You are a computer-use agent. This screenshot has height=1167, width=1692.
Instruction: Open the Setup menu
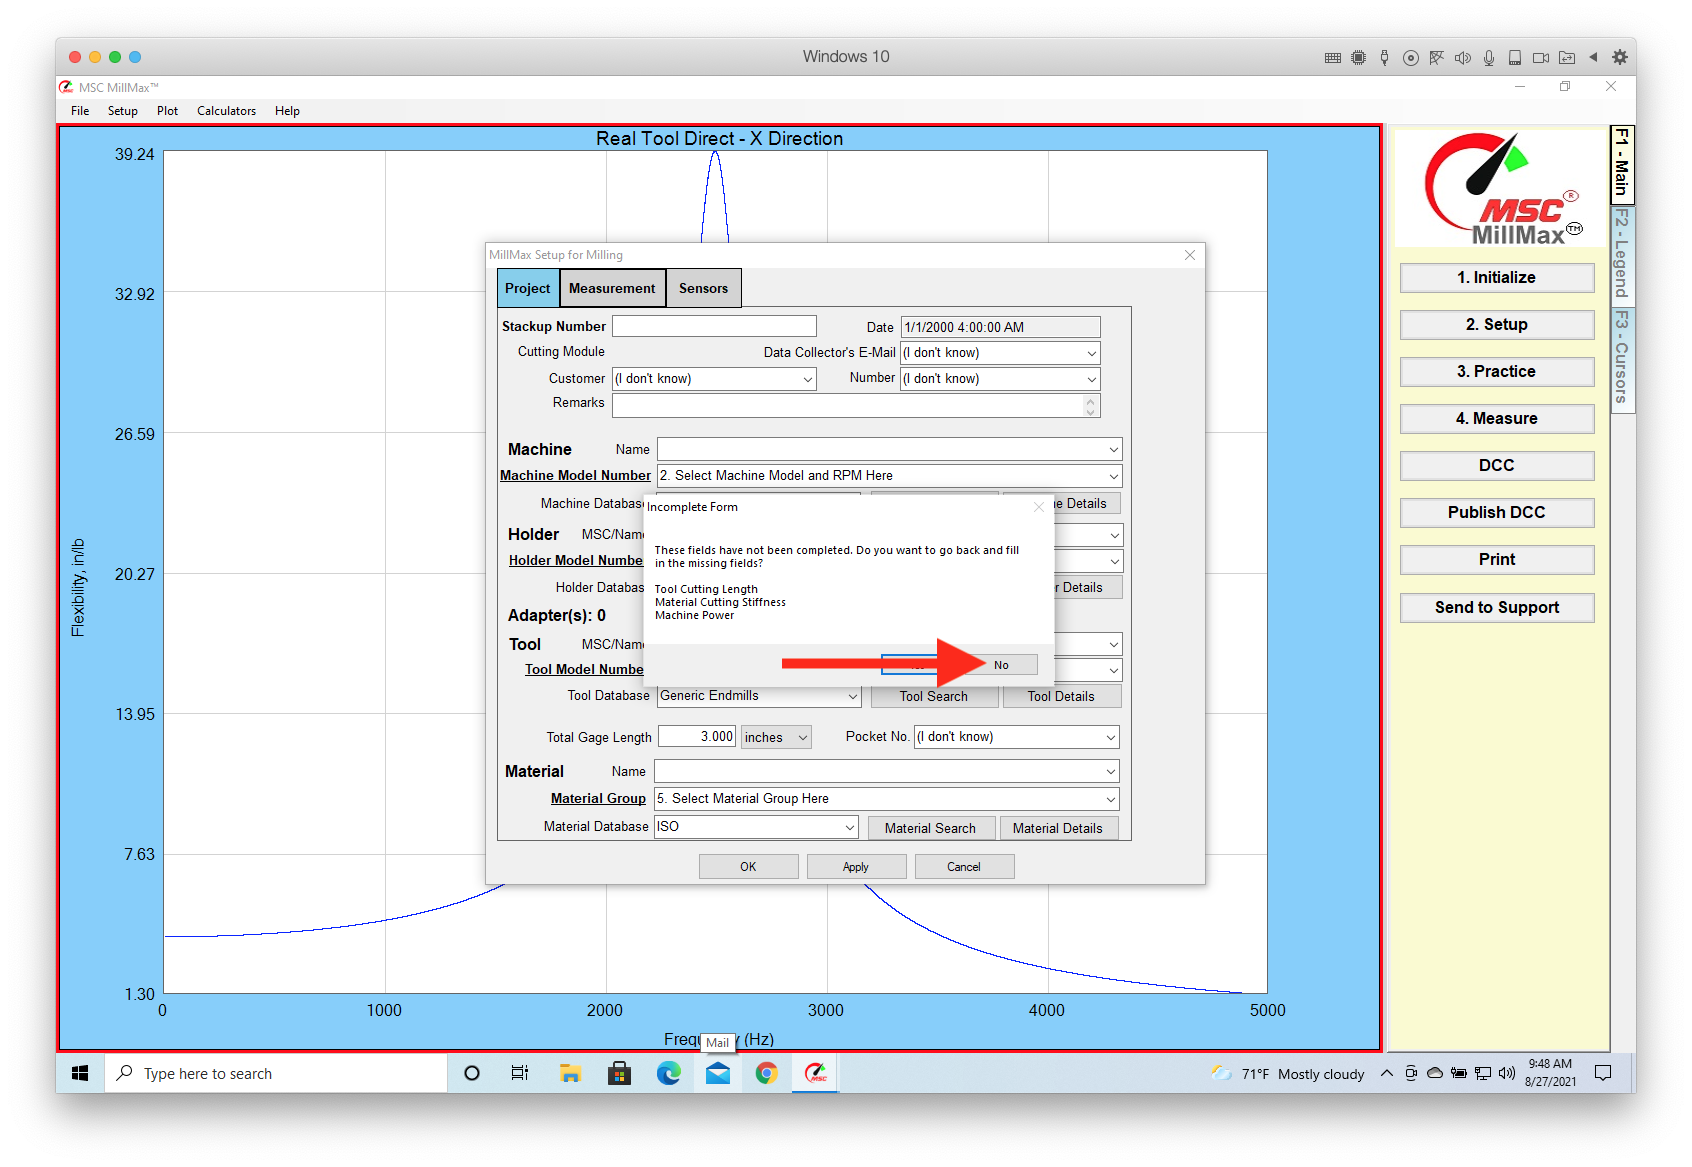click(x=123, y=111)
